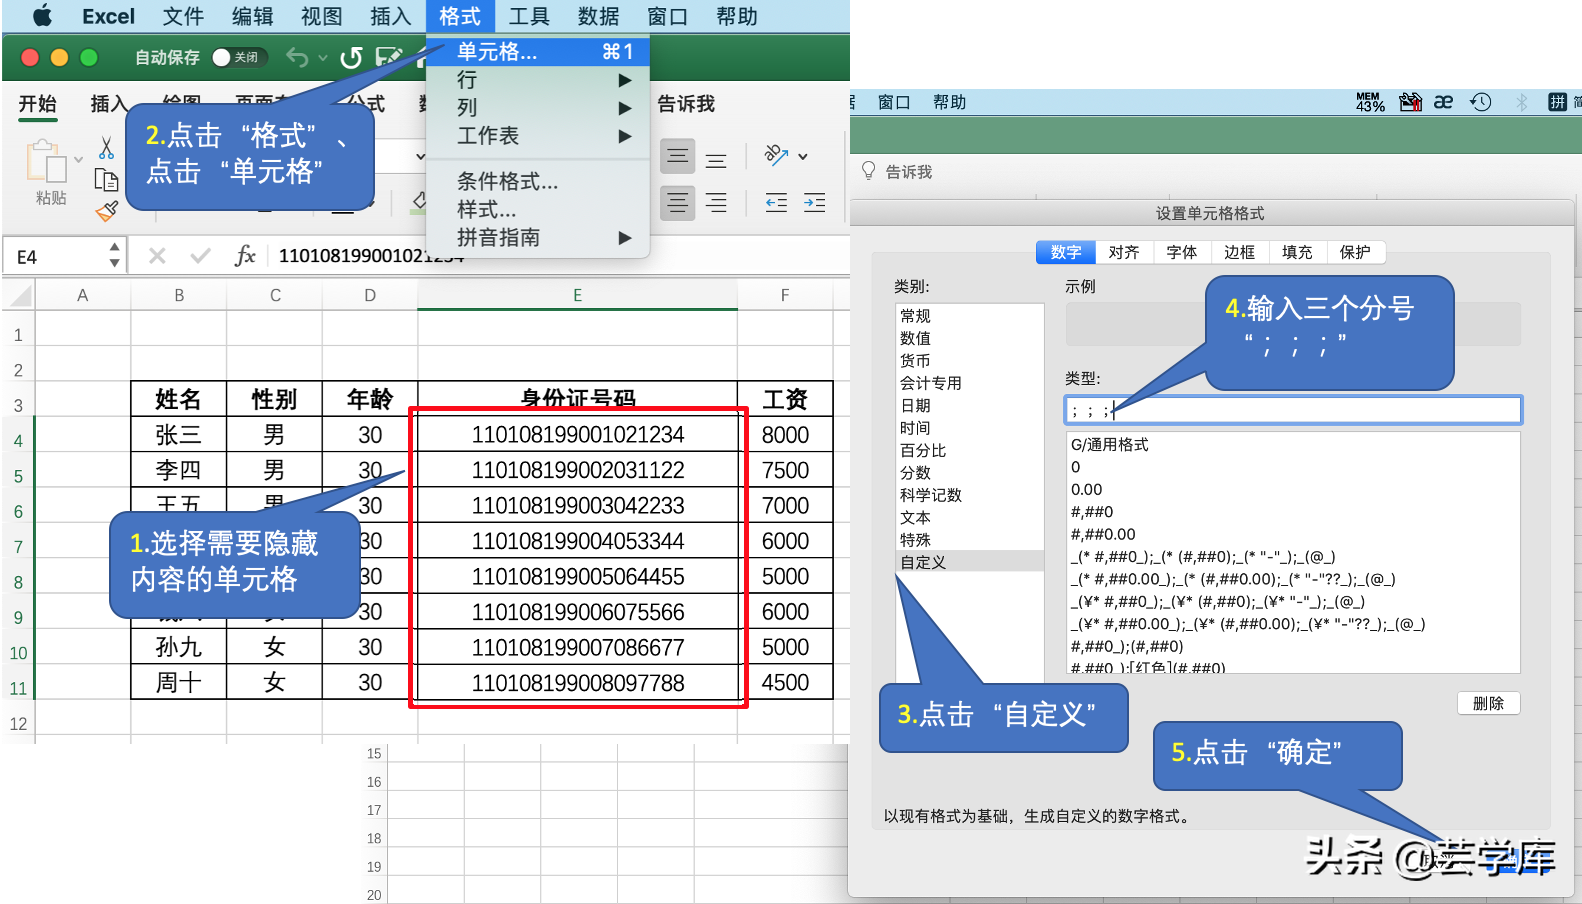Click the Name Box stepper arrows
The width and height of the screenshot is (1582, 904).
[115, 255]
